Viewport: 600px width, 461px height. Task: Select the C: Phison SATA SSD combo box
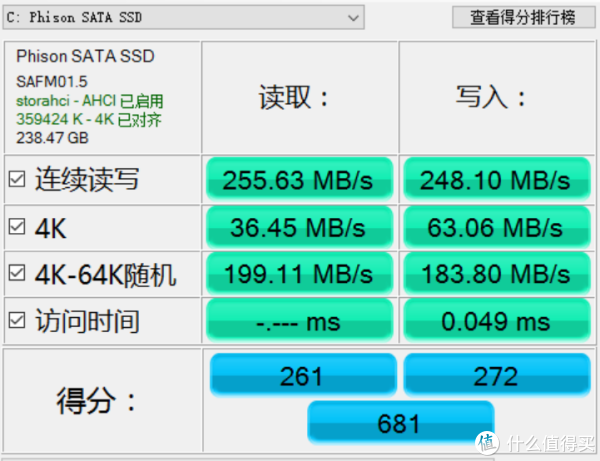point(183,17)
